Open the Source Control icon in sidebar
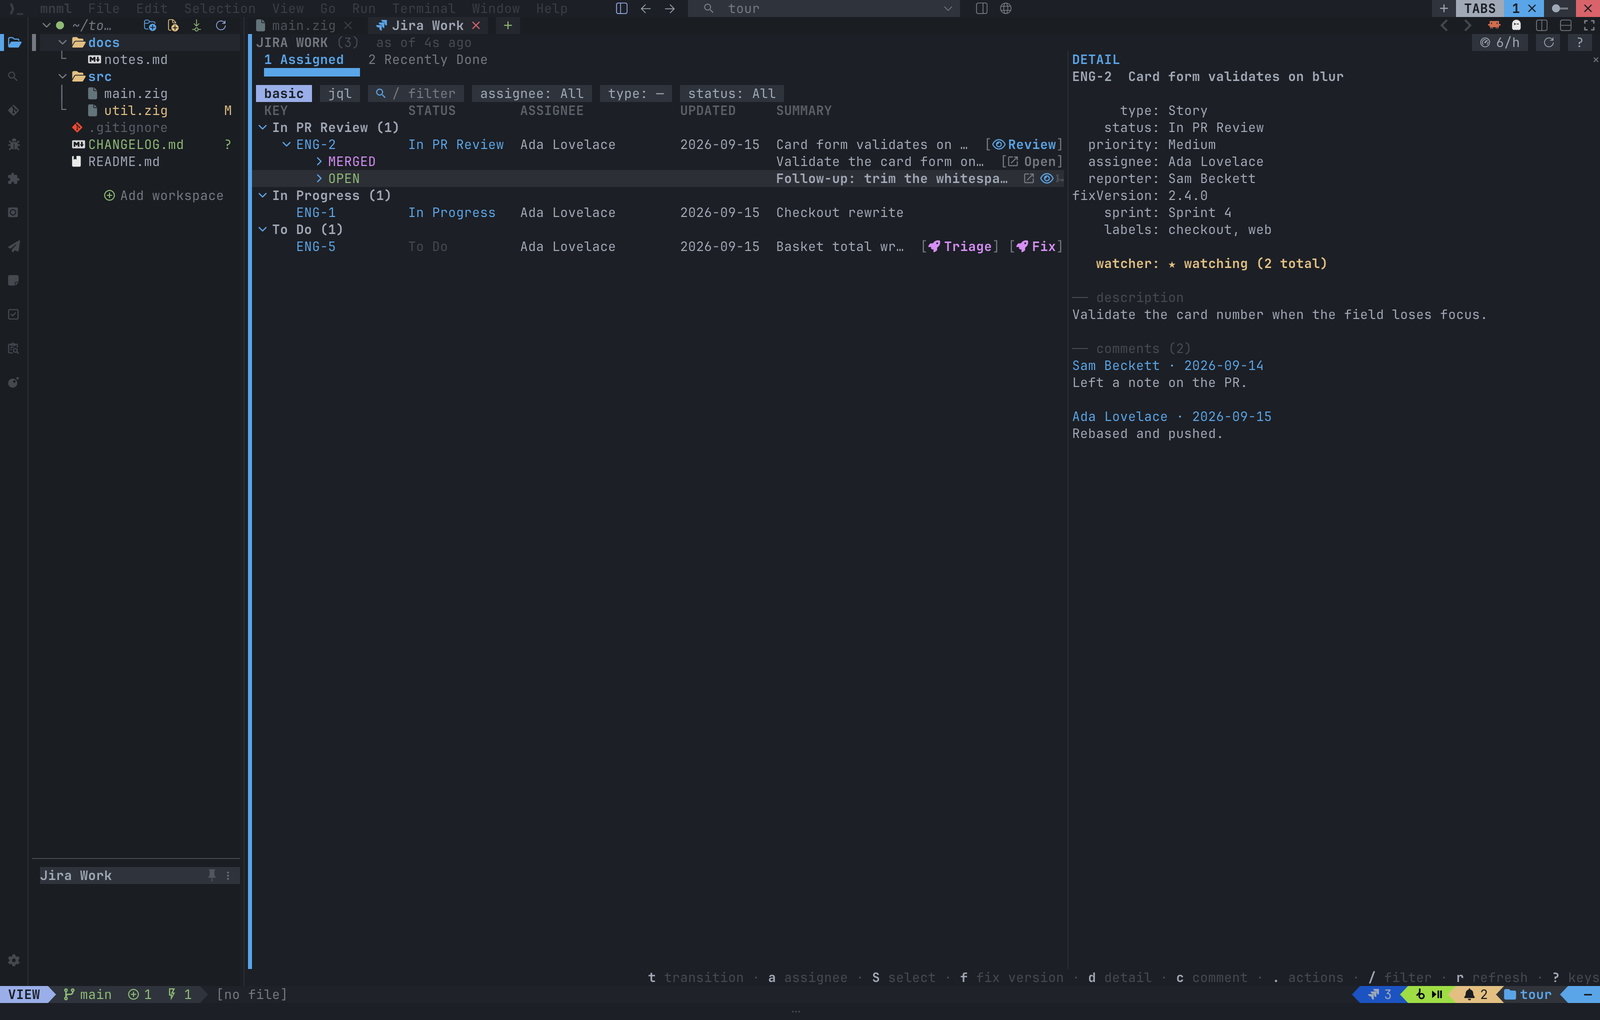 [13, 111]
